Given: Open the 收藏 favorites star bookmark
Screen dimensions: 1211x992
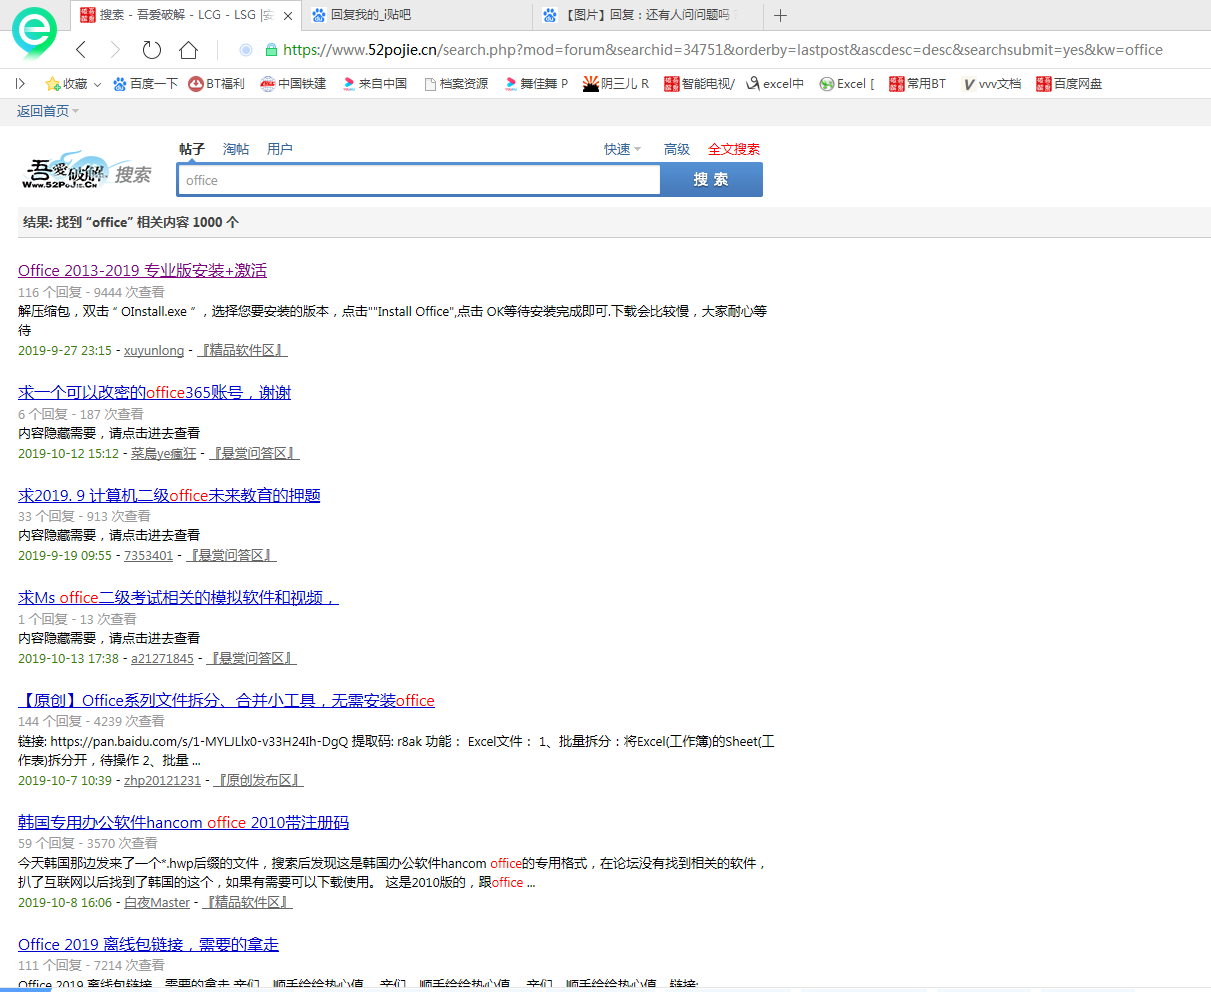Looking at the screenshot, I should [66, 84].
